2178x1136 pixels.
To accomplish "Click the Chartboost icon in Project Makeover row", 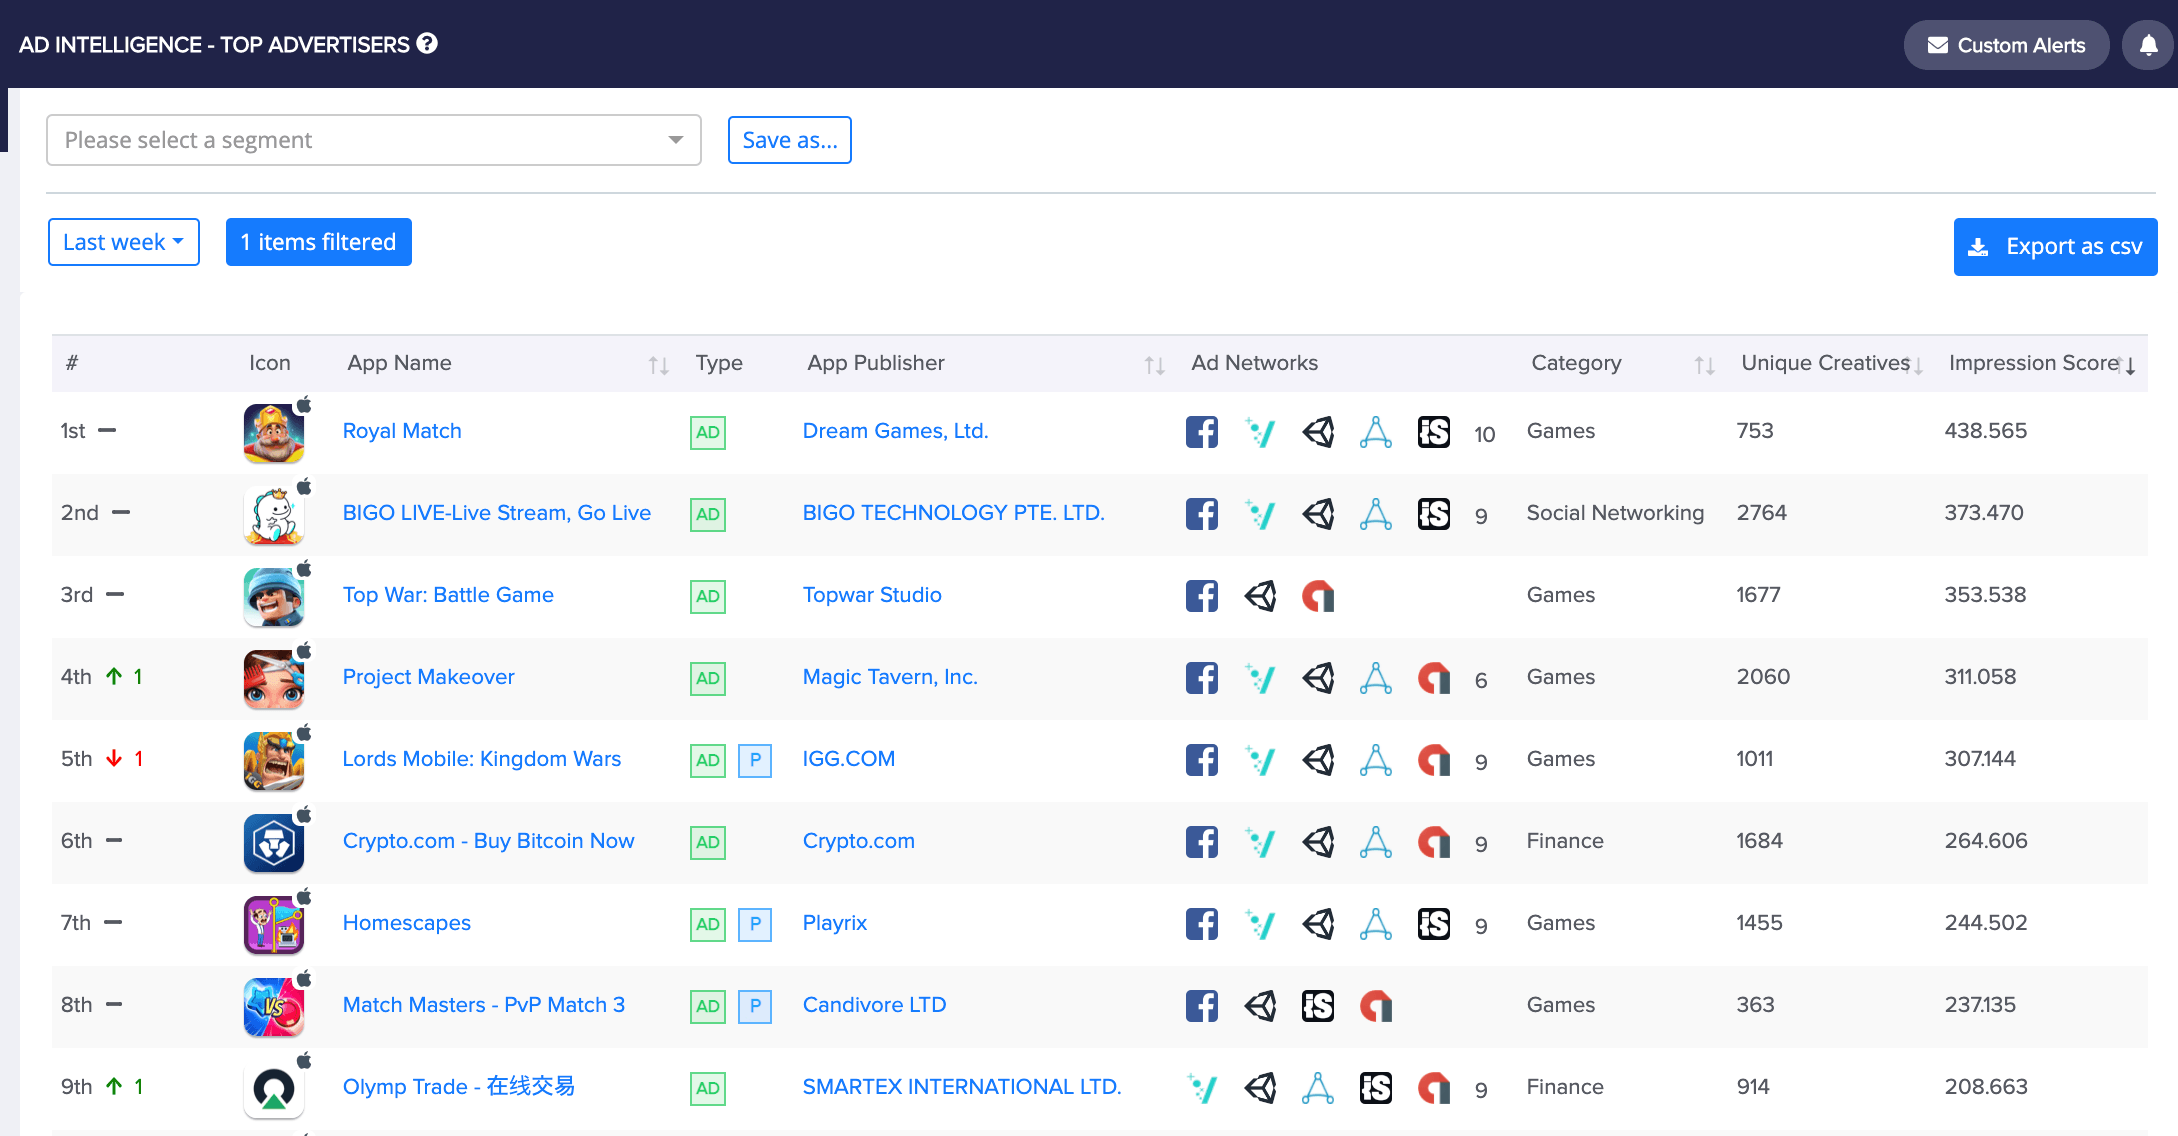I will point(1434,678).
